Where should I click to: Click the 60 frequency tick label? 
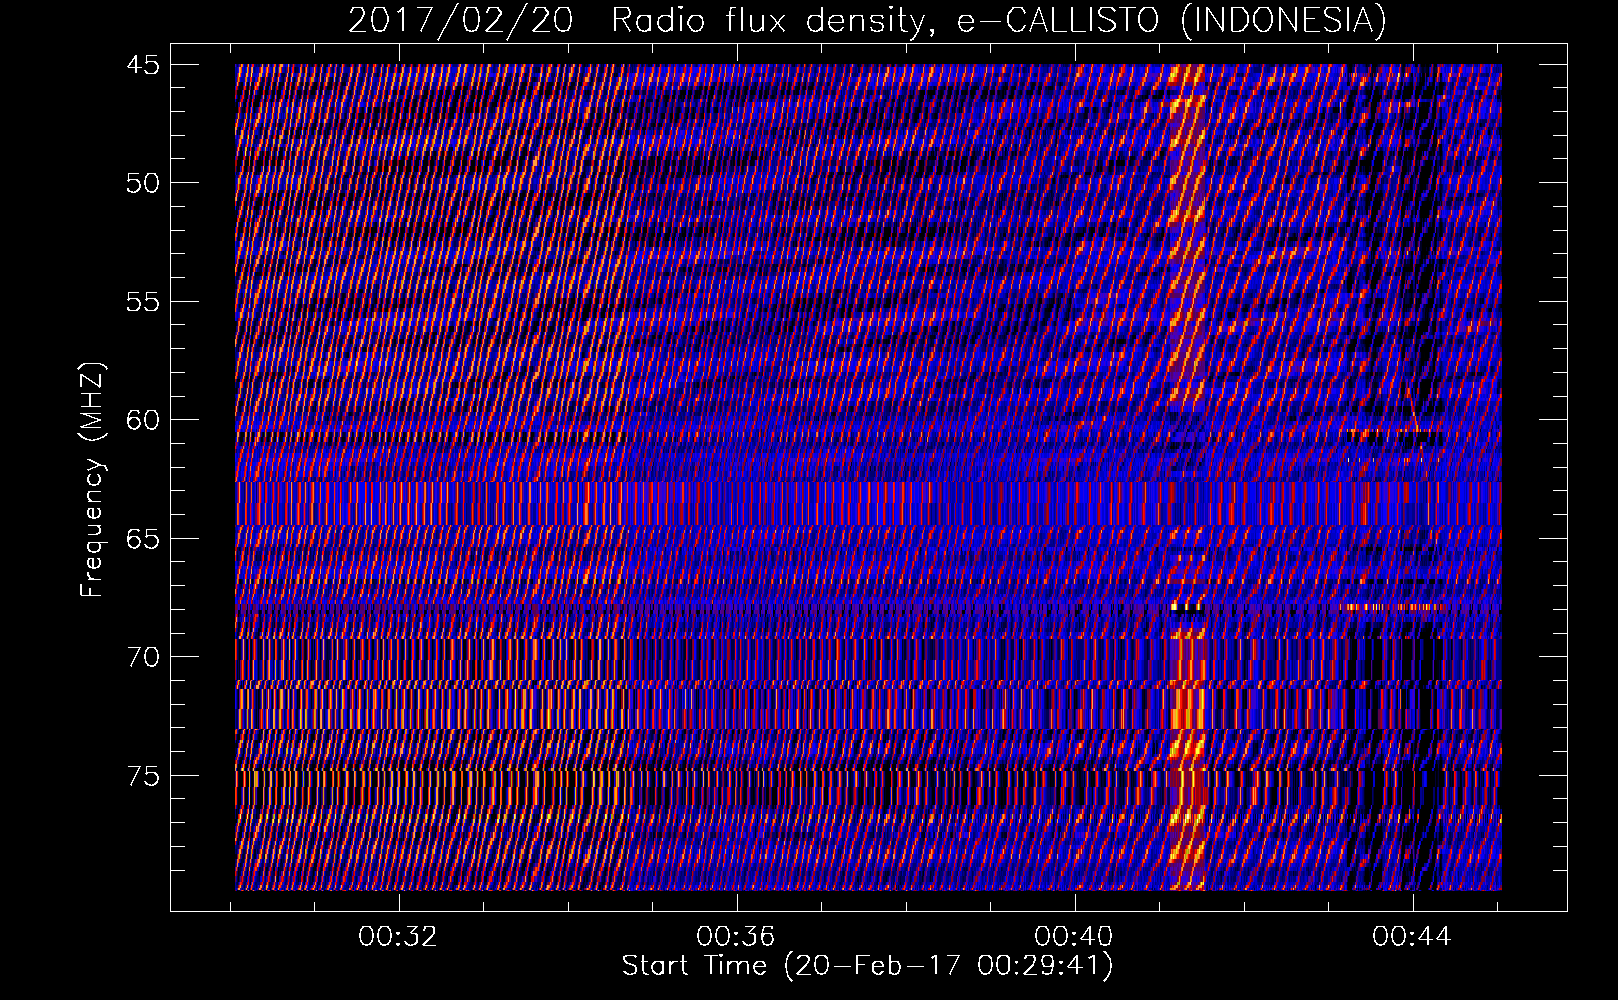click(x=143, y=420)
